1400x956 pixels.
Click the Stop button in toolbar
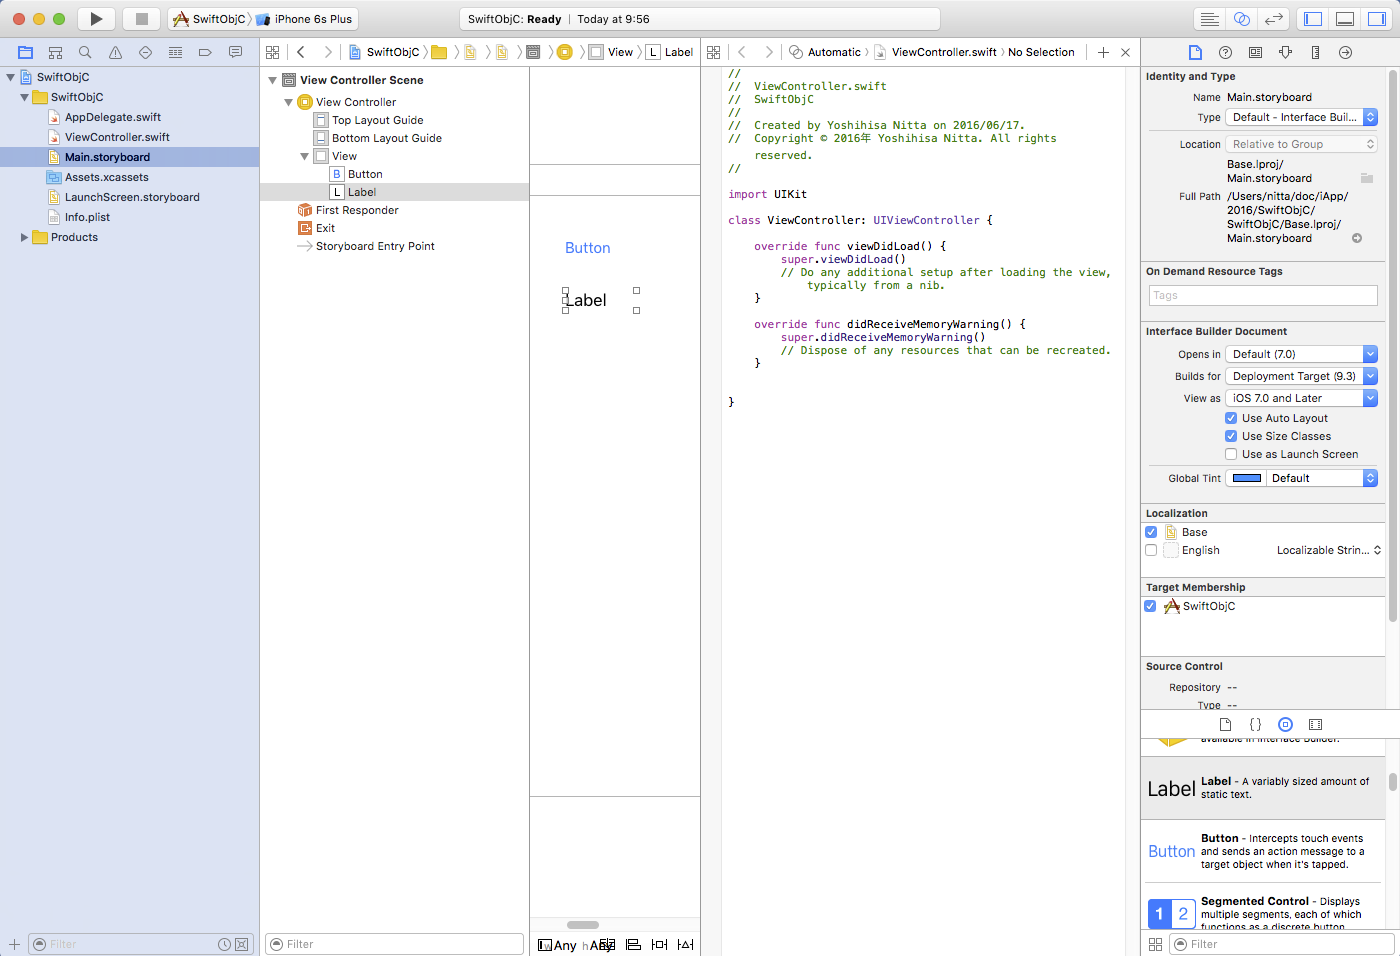tap(141, 19)
